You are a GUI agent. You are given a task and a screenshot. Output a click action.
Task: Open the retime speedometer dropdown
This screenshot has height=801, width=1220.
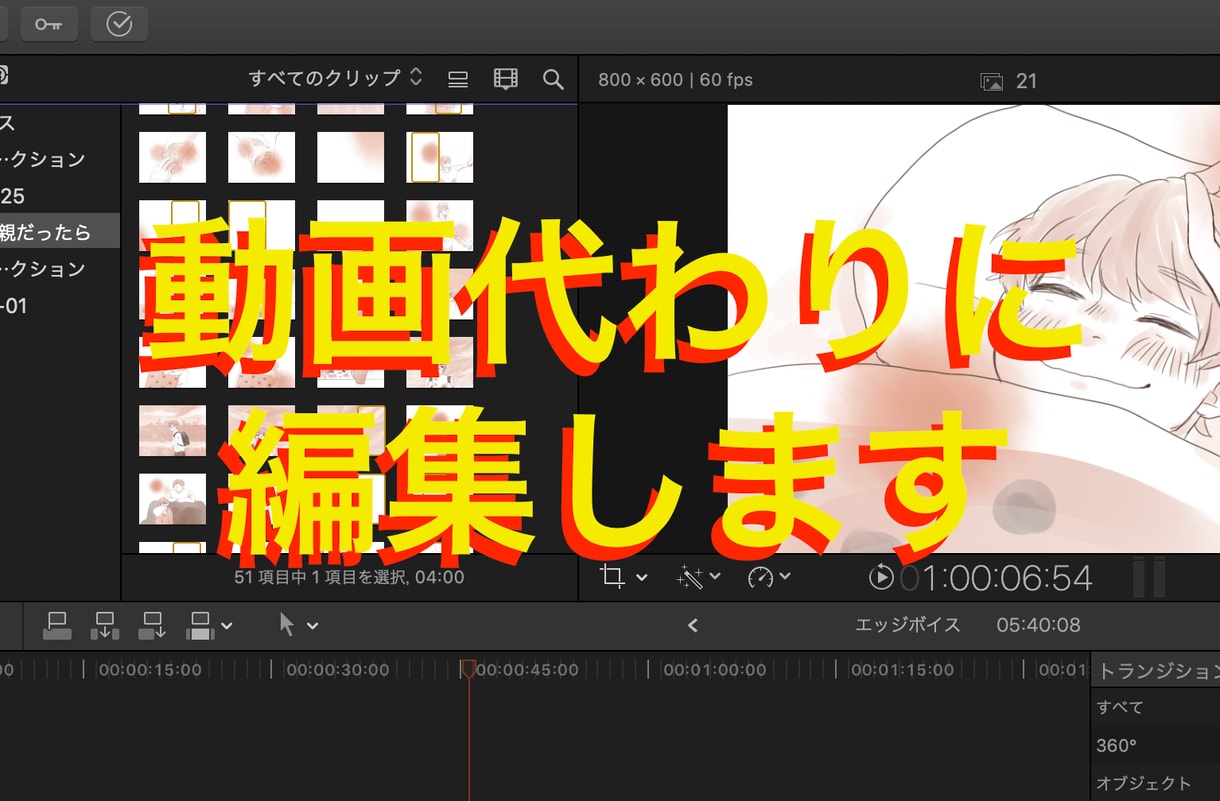pyautogui.click(x=769, y=577)
